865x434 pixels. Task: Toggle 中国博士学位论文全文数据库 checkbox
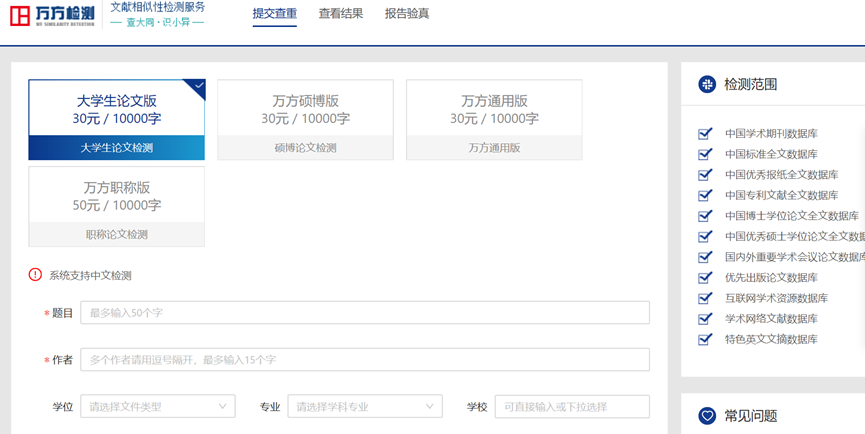[x=704, y=216]
